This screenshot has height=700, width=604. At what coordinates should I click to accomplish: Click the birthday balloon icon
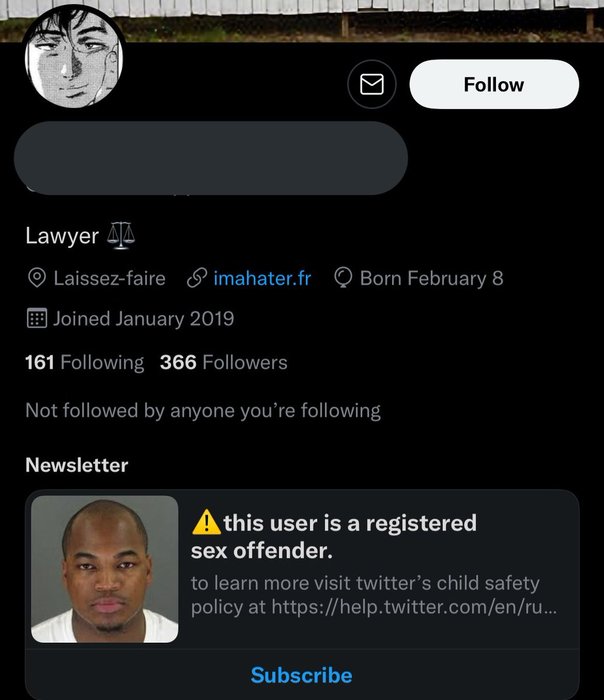tap(342, 278)
